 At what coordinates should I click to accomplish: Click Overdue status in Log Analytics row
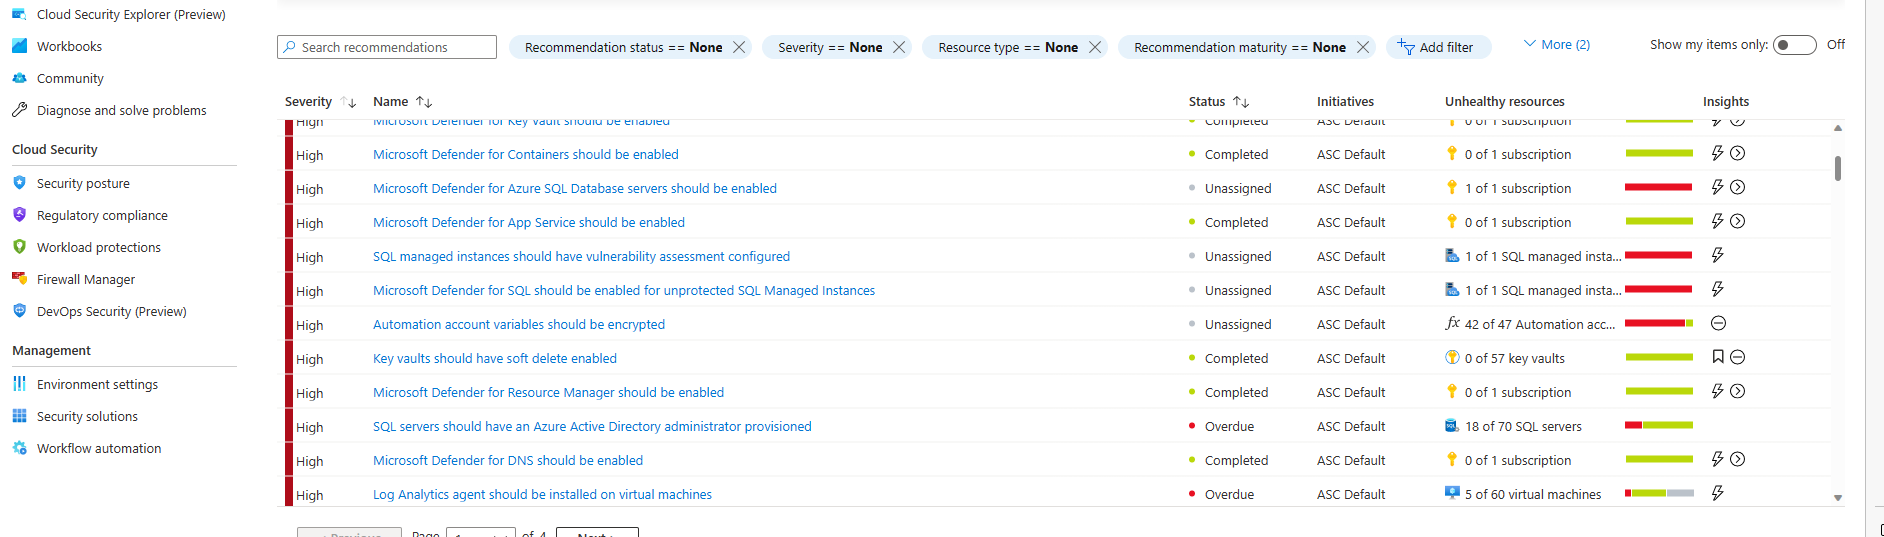point(1229,494)
